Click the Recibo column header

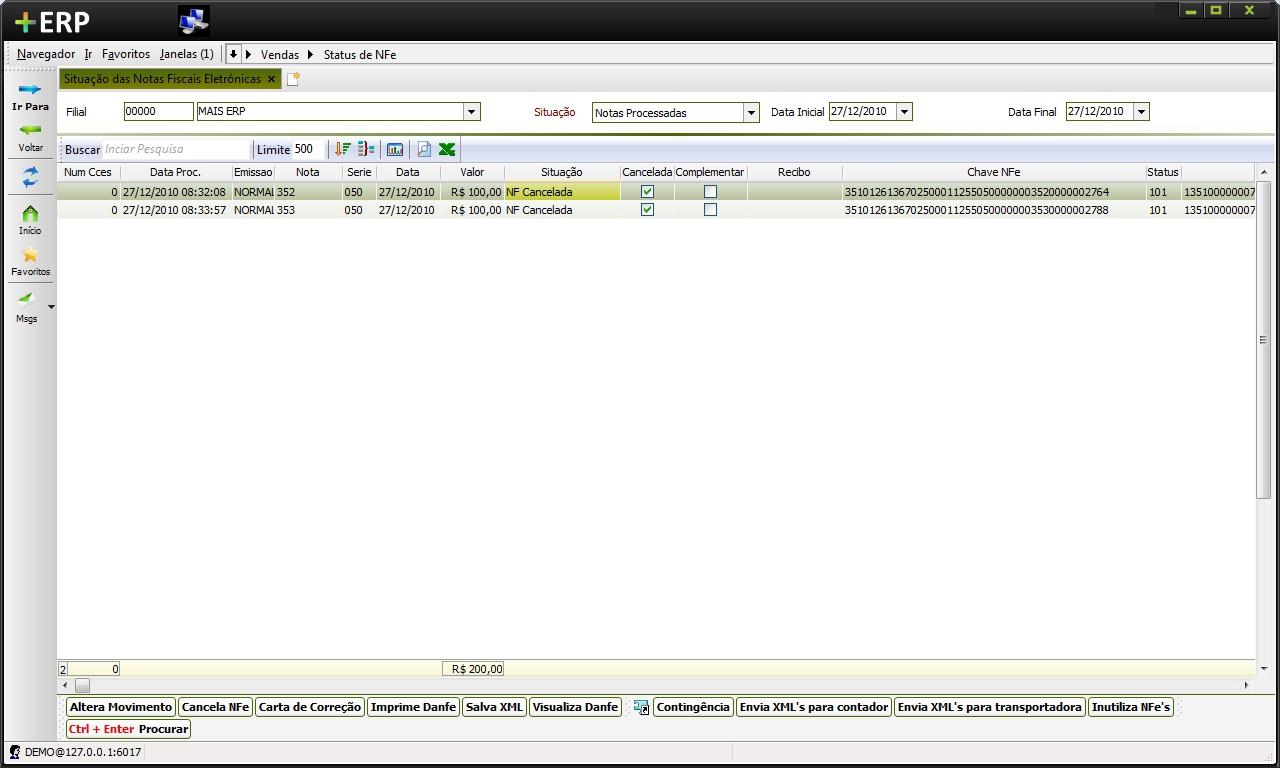pos(794,172)
